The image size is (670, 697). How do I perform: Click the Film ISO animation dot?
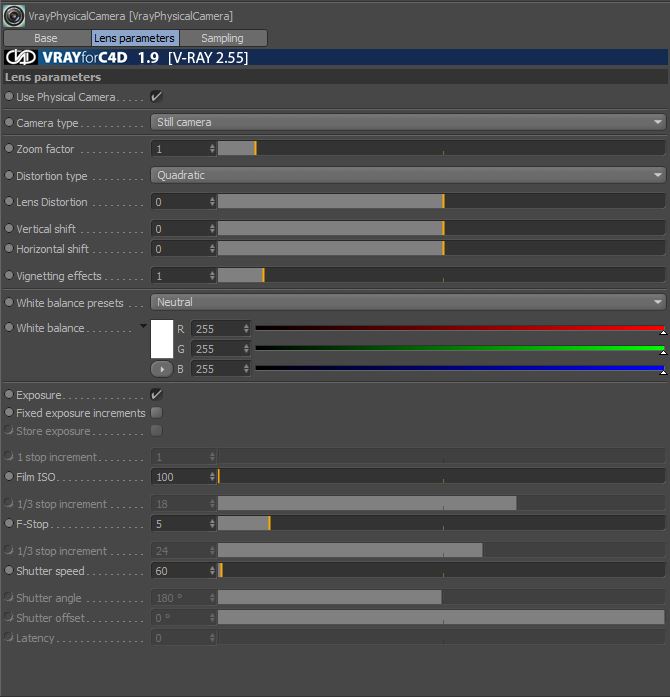9,476
